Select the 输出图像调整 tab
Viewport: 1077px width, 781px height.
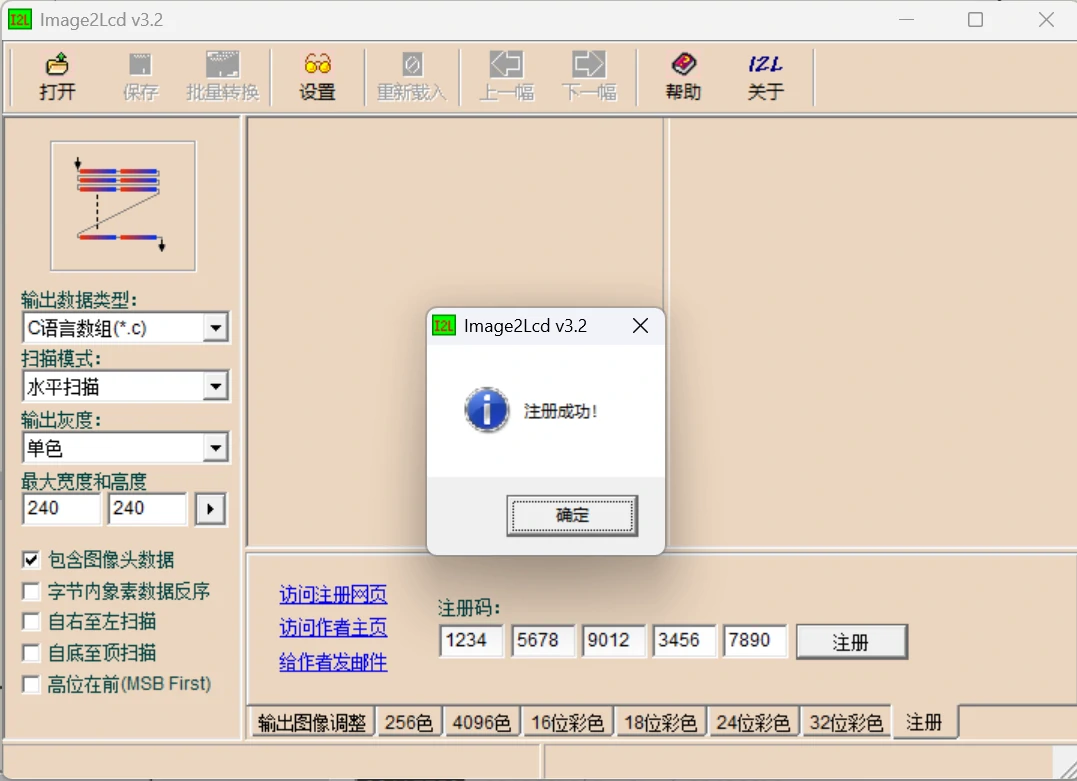[x=311, y=722]
